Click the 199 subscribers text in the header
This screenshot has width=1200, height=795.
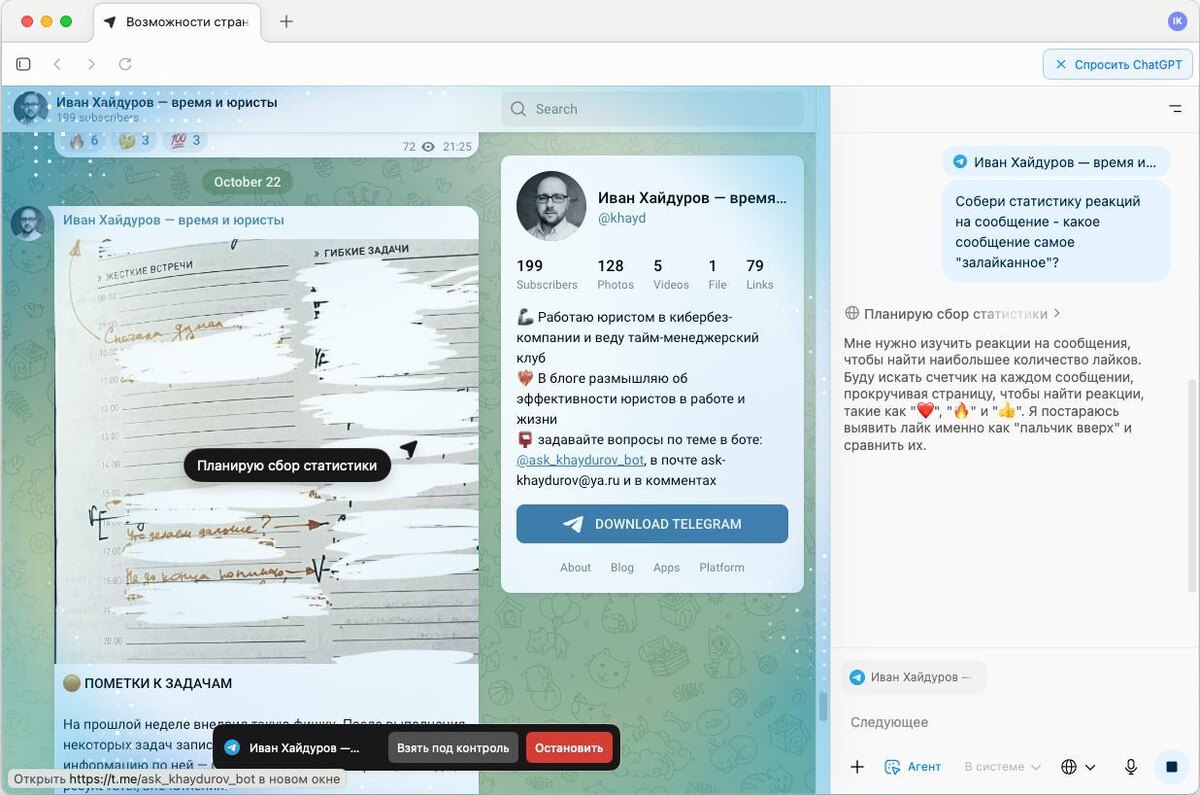coord(97,118)
